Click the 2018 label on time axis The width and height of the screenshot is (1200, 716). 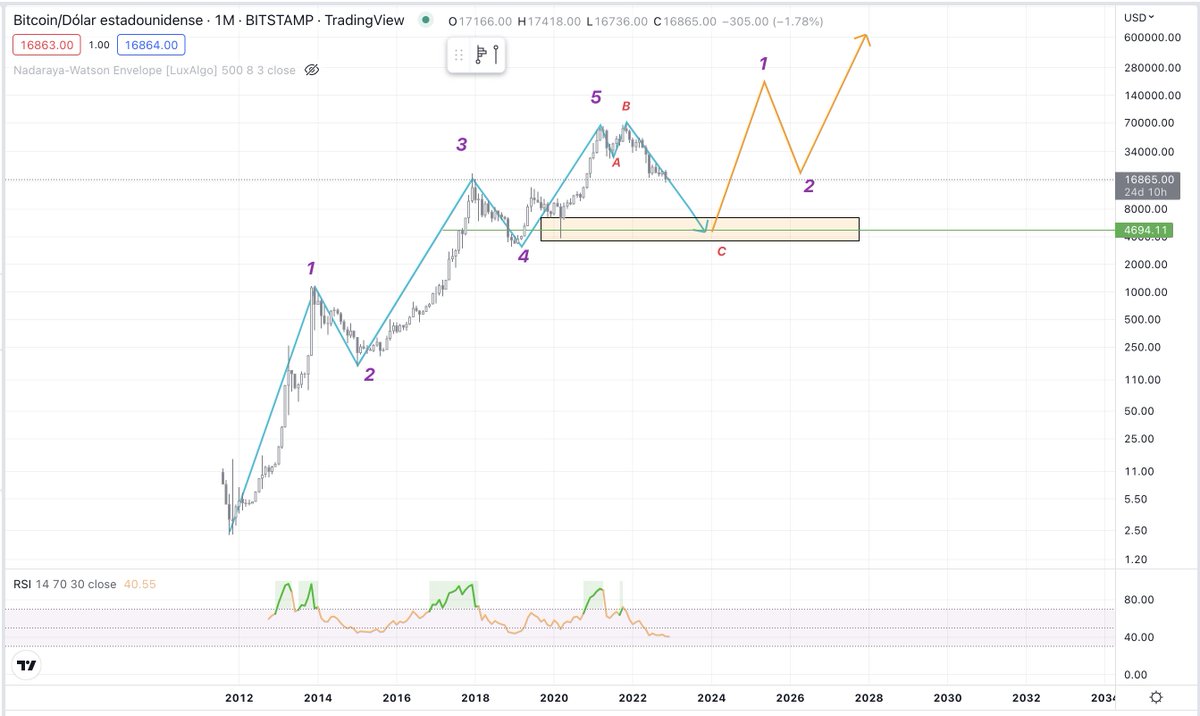tap(475, 698)
